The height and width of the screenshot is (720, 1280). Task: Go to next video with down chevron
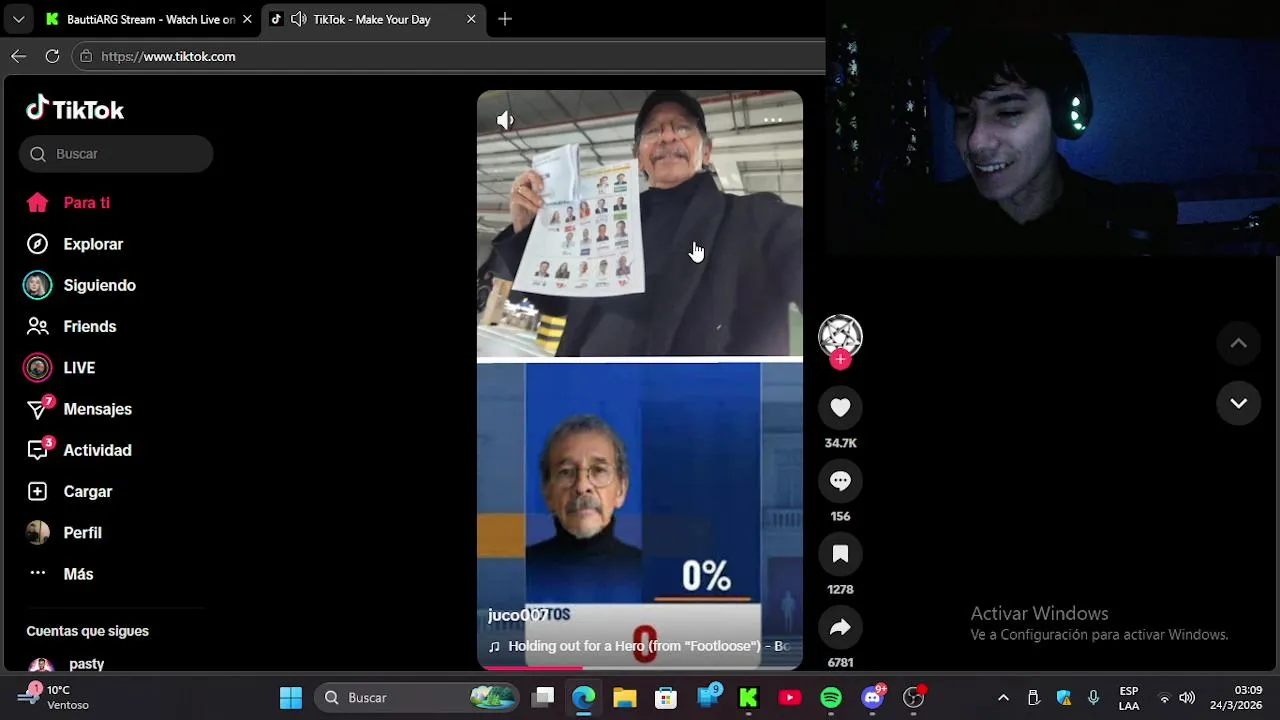(1238, 403)
